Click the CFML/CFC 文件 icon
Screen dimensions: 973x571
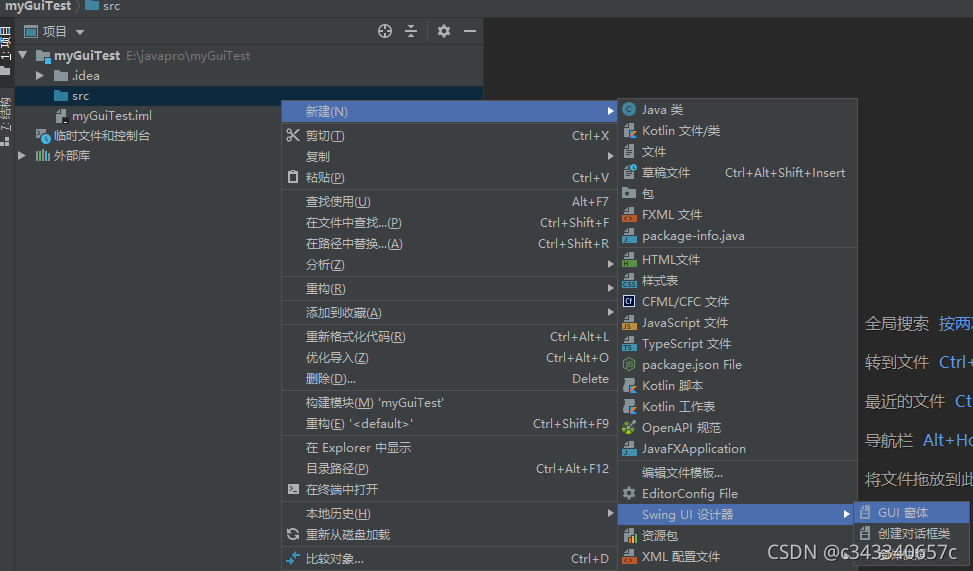629,302
